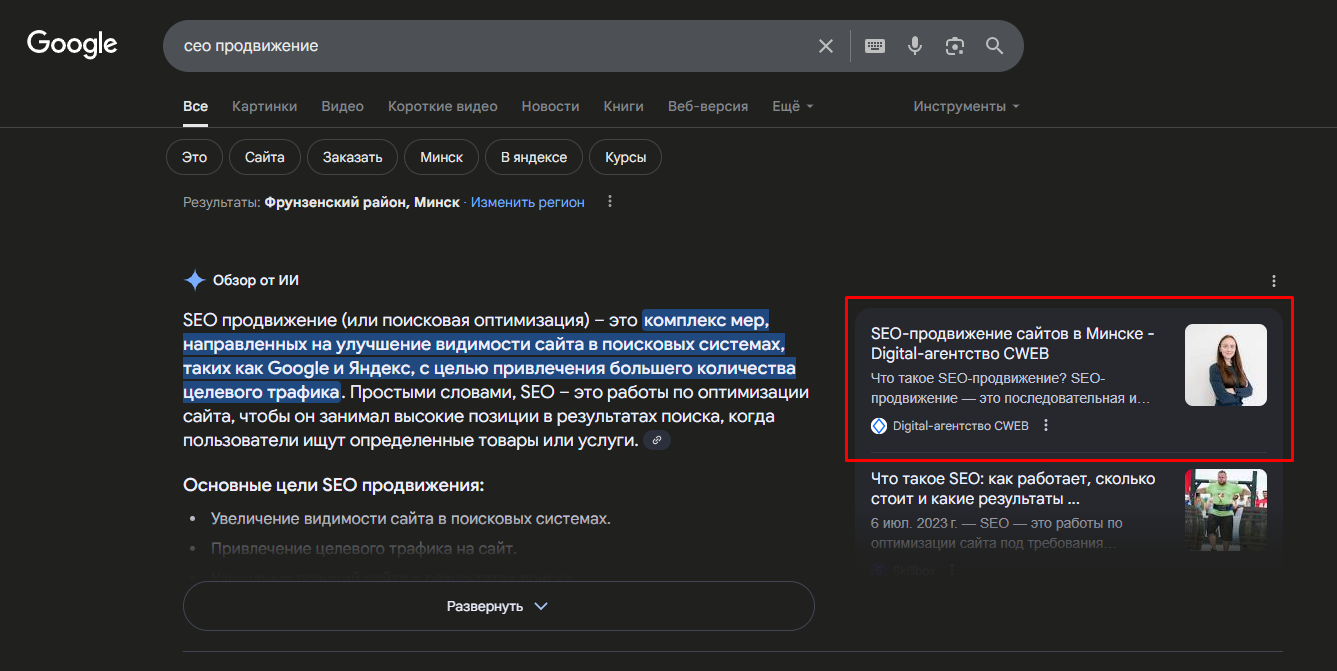This screenshot has height=671, width=1337.
Task: Apply the Заказать filter chip
Action: click(x=353, y=157)
